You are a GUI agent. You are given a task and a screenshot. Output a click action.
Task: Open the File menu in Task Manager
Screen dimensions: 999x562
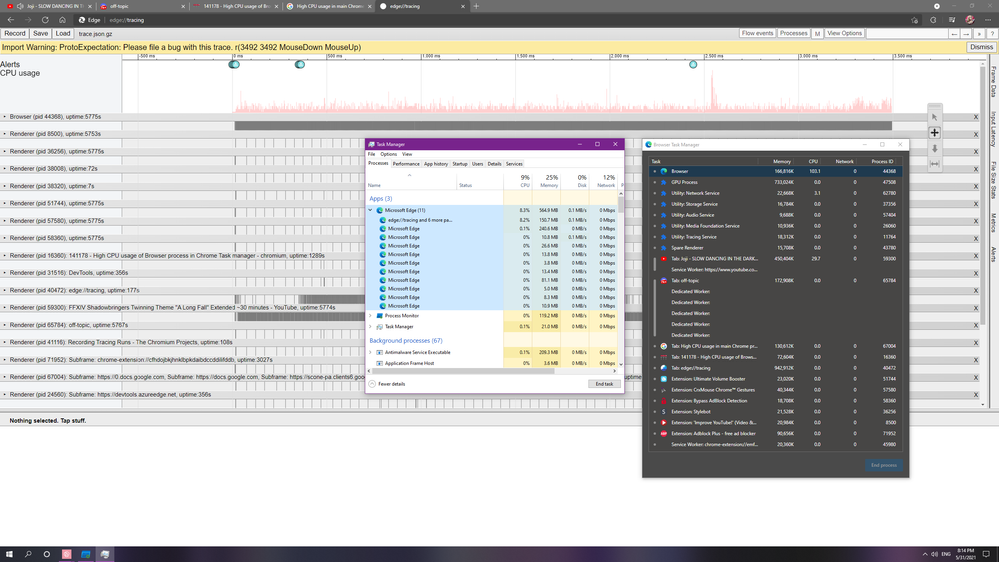pyautogui.click(x=371, y=154)
